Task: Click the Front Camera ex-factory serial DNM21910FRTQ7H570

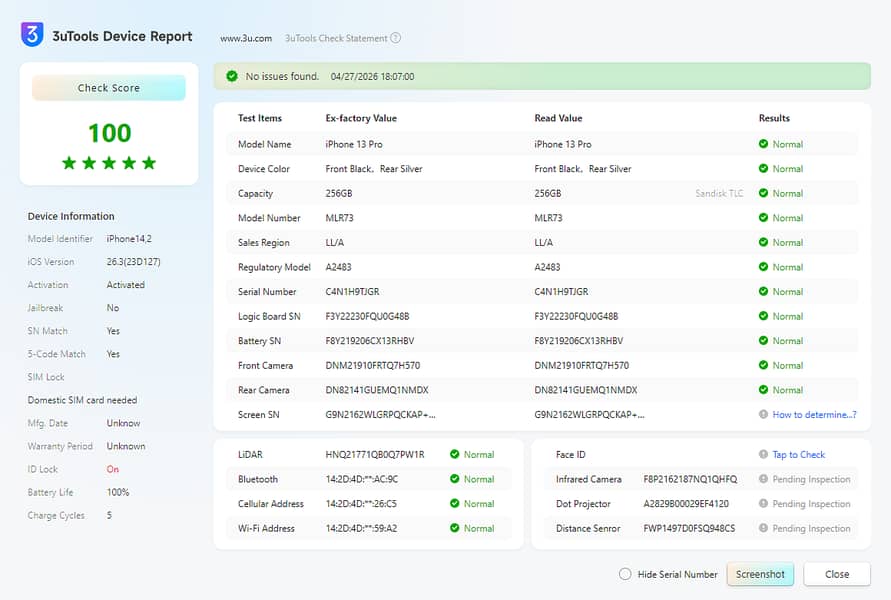Action: coord(373,365)
